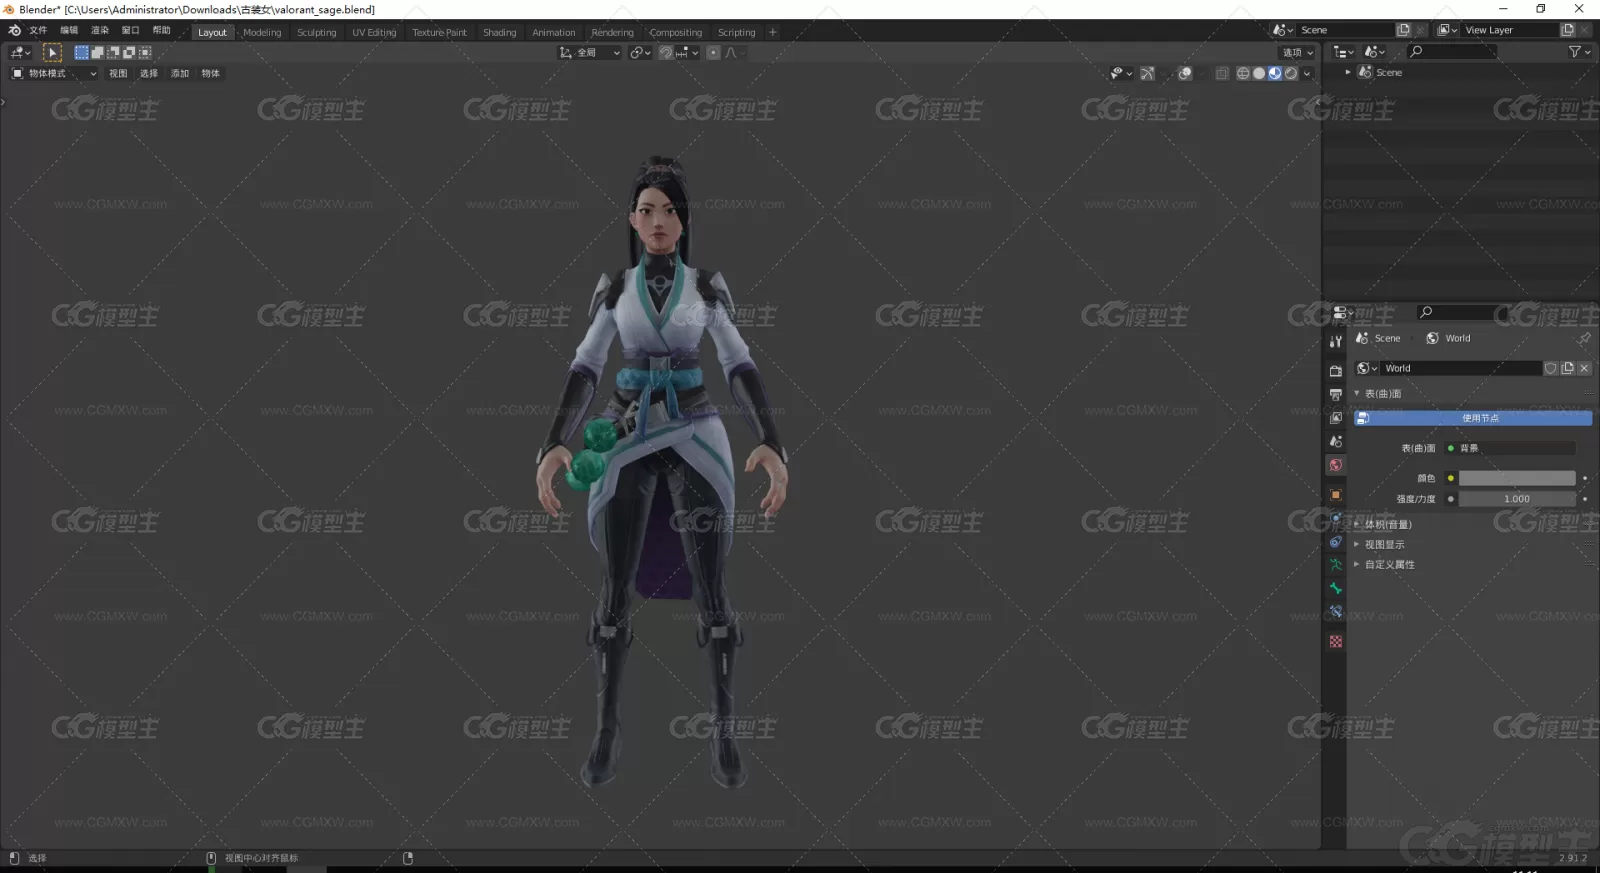Image resolution: width=1600 pixels, height=873 pixels.
Task: Open the object mode dropdown
Action: click(54, 74)
